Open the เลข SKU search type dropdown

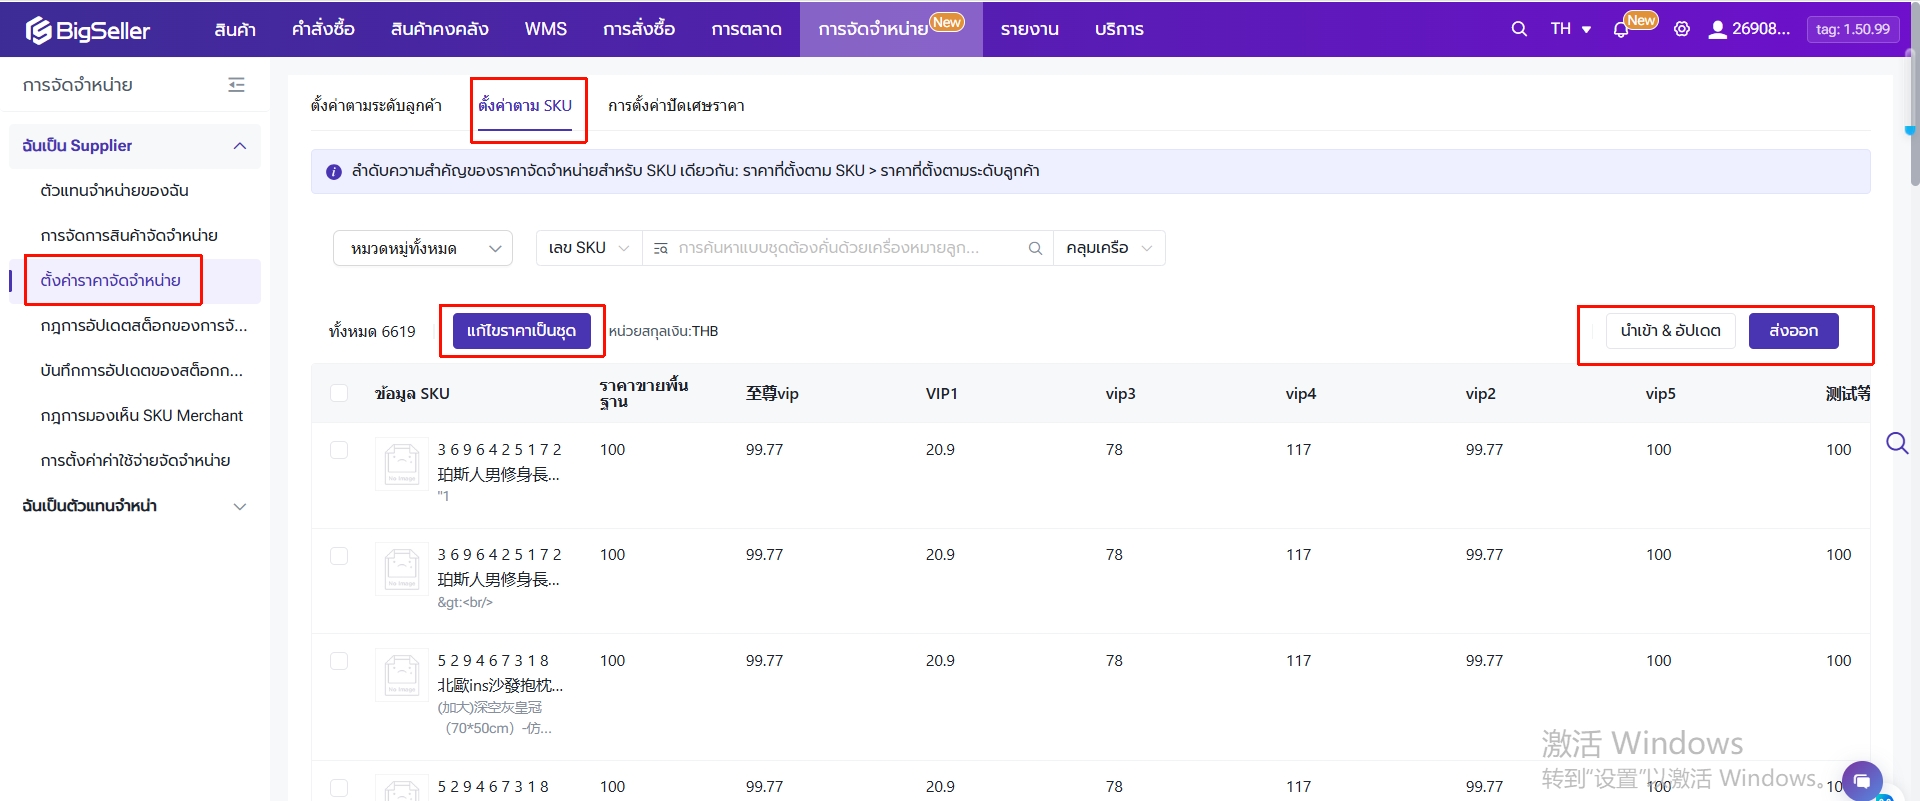click(x=589, y=248)
